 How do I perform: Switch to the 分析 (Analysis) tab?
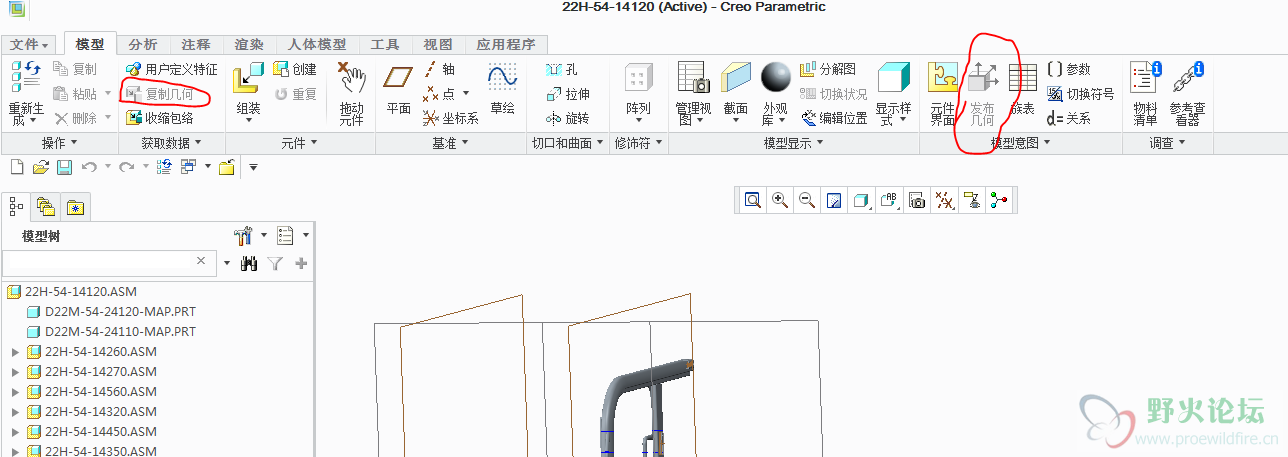click(143, 45)
